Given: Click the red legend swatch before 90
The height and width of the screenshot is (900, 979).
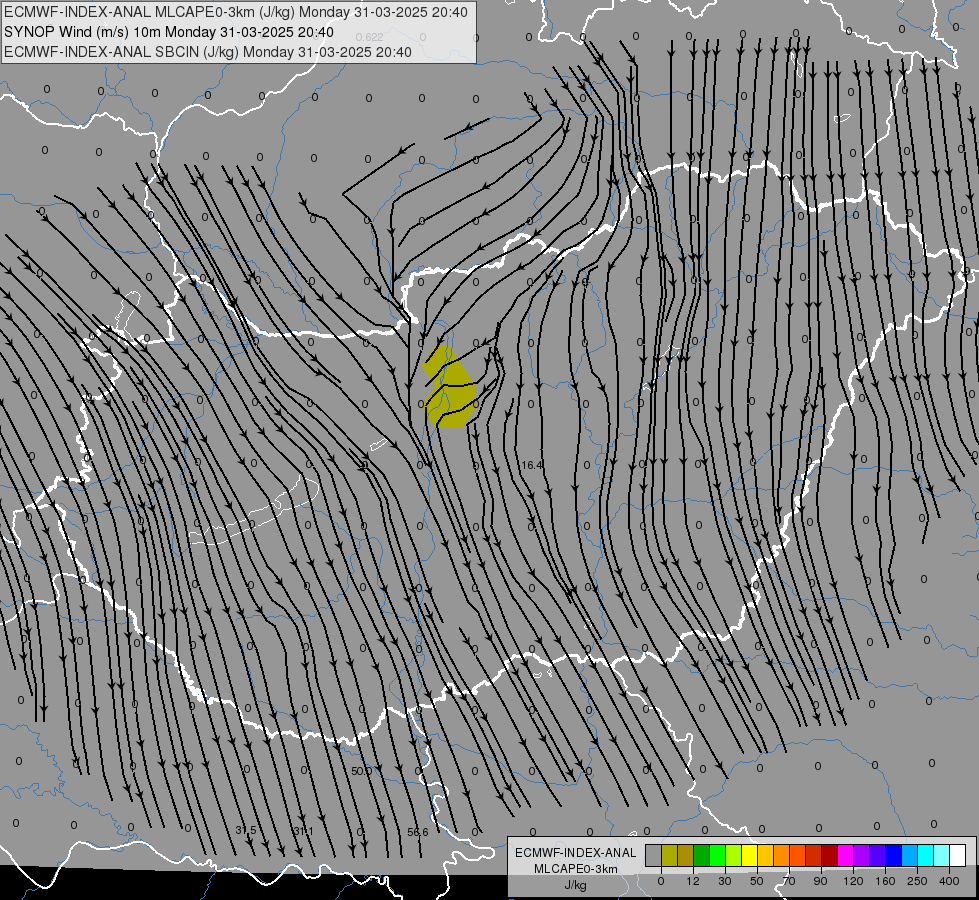Looking at the screenshot, I should 814,855.
